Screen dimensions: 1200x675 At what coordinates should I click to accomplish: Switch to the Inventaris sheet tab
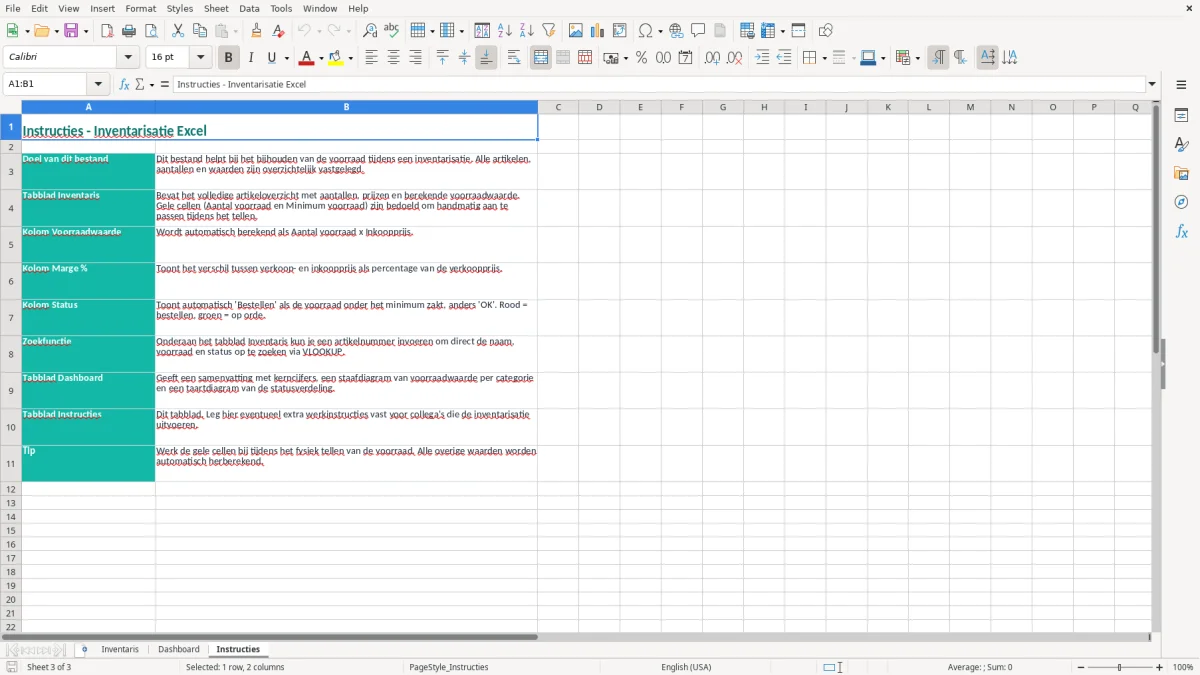tap(120, 650)
